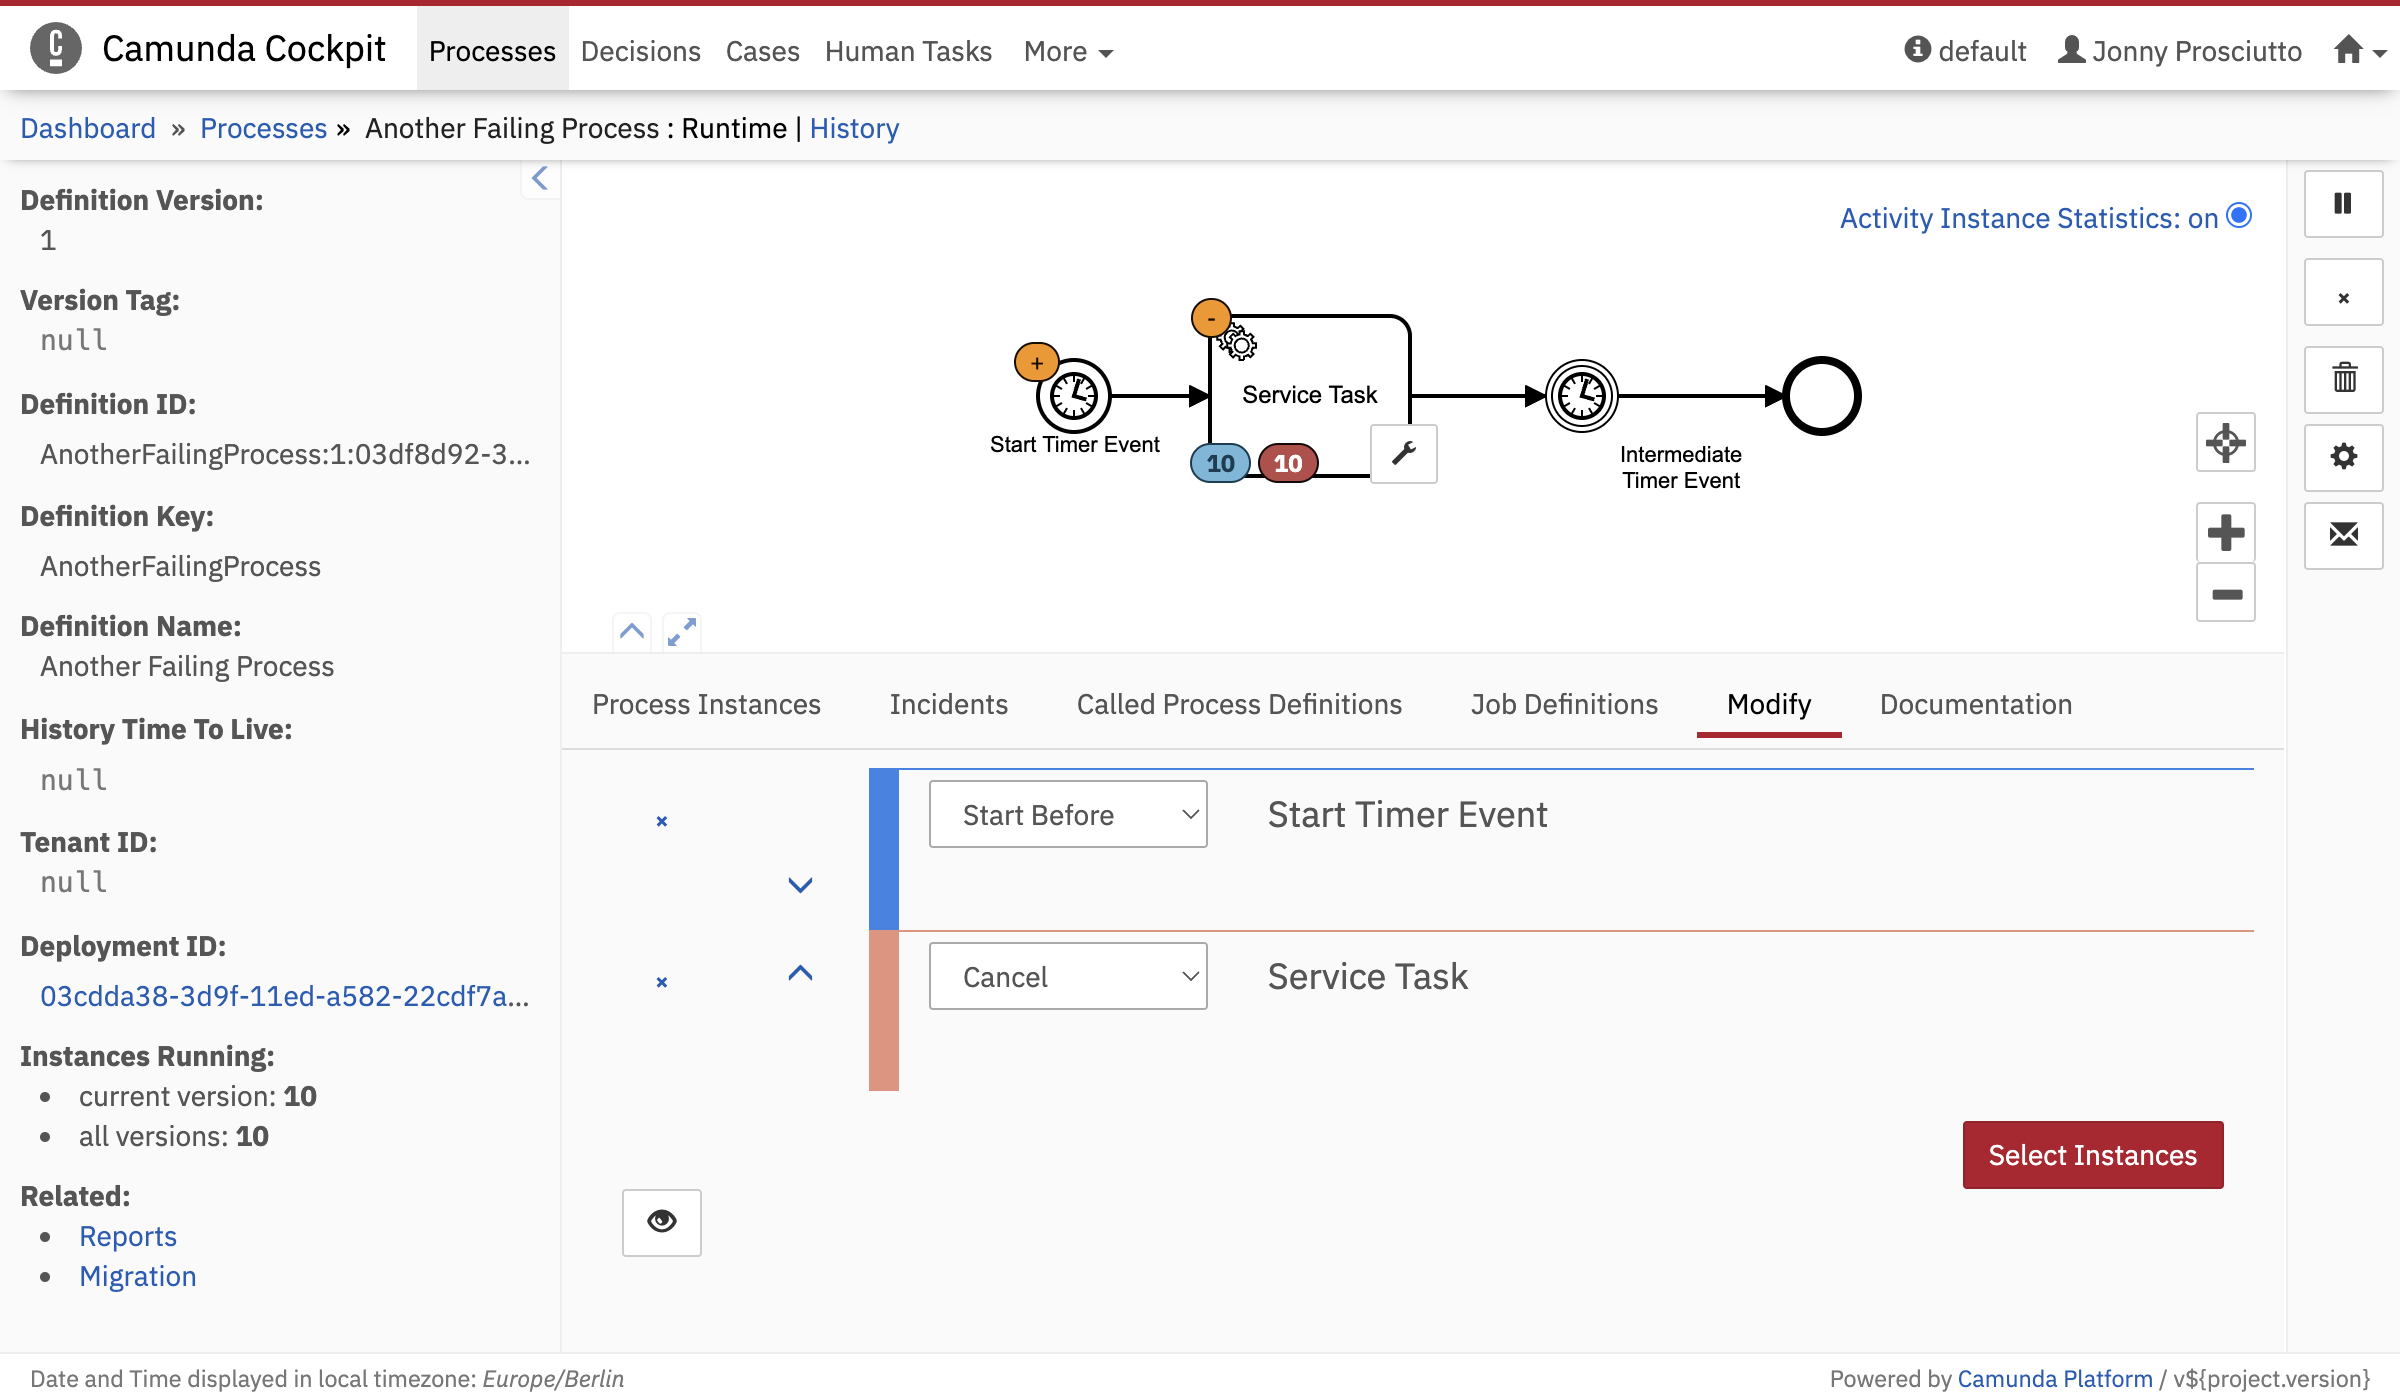This screenshot has height=1400, width=2400.
Task: Switch to the Process Instances tab
Action: 706,704
